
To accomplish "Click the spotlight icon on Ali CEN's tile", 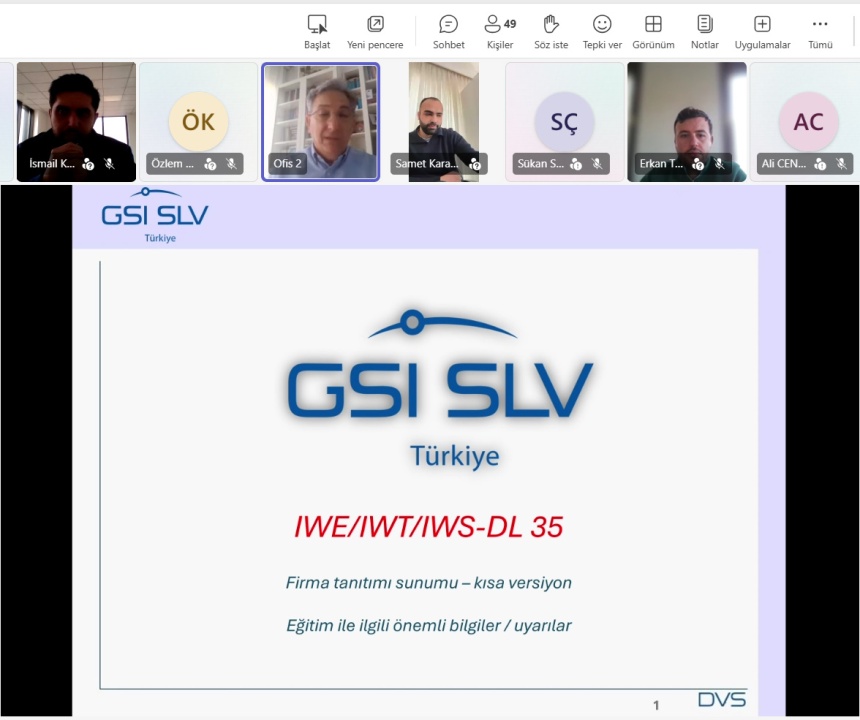I will (x=822, y=163).
